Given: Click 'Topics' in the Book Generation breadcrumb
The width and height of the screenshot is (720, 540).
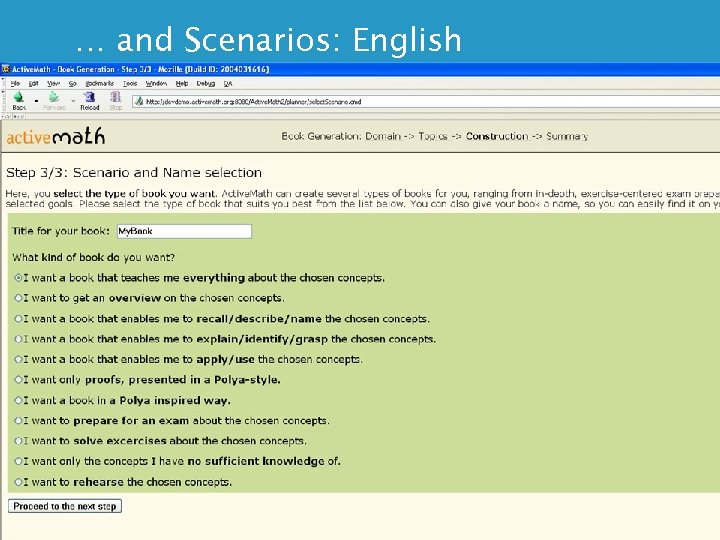Looking at the screenshot, I should click(433, 136).
